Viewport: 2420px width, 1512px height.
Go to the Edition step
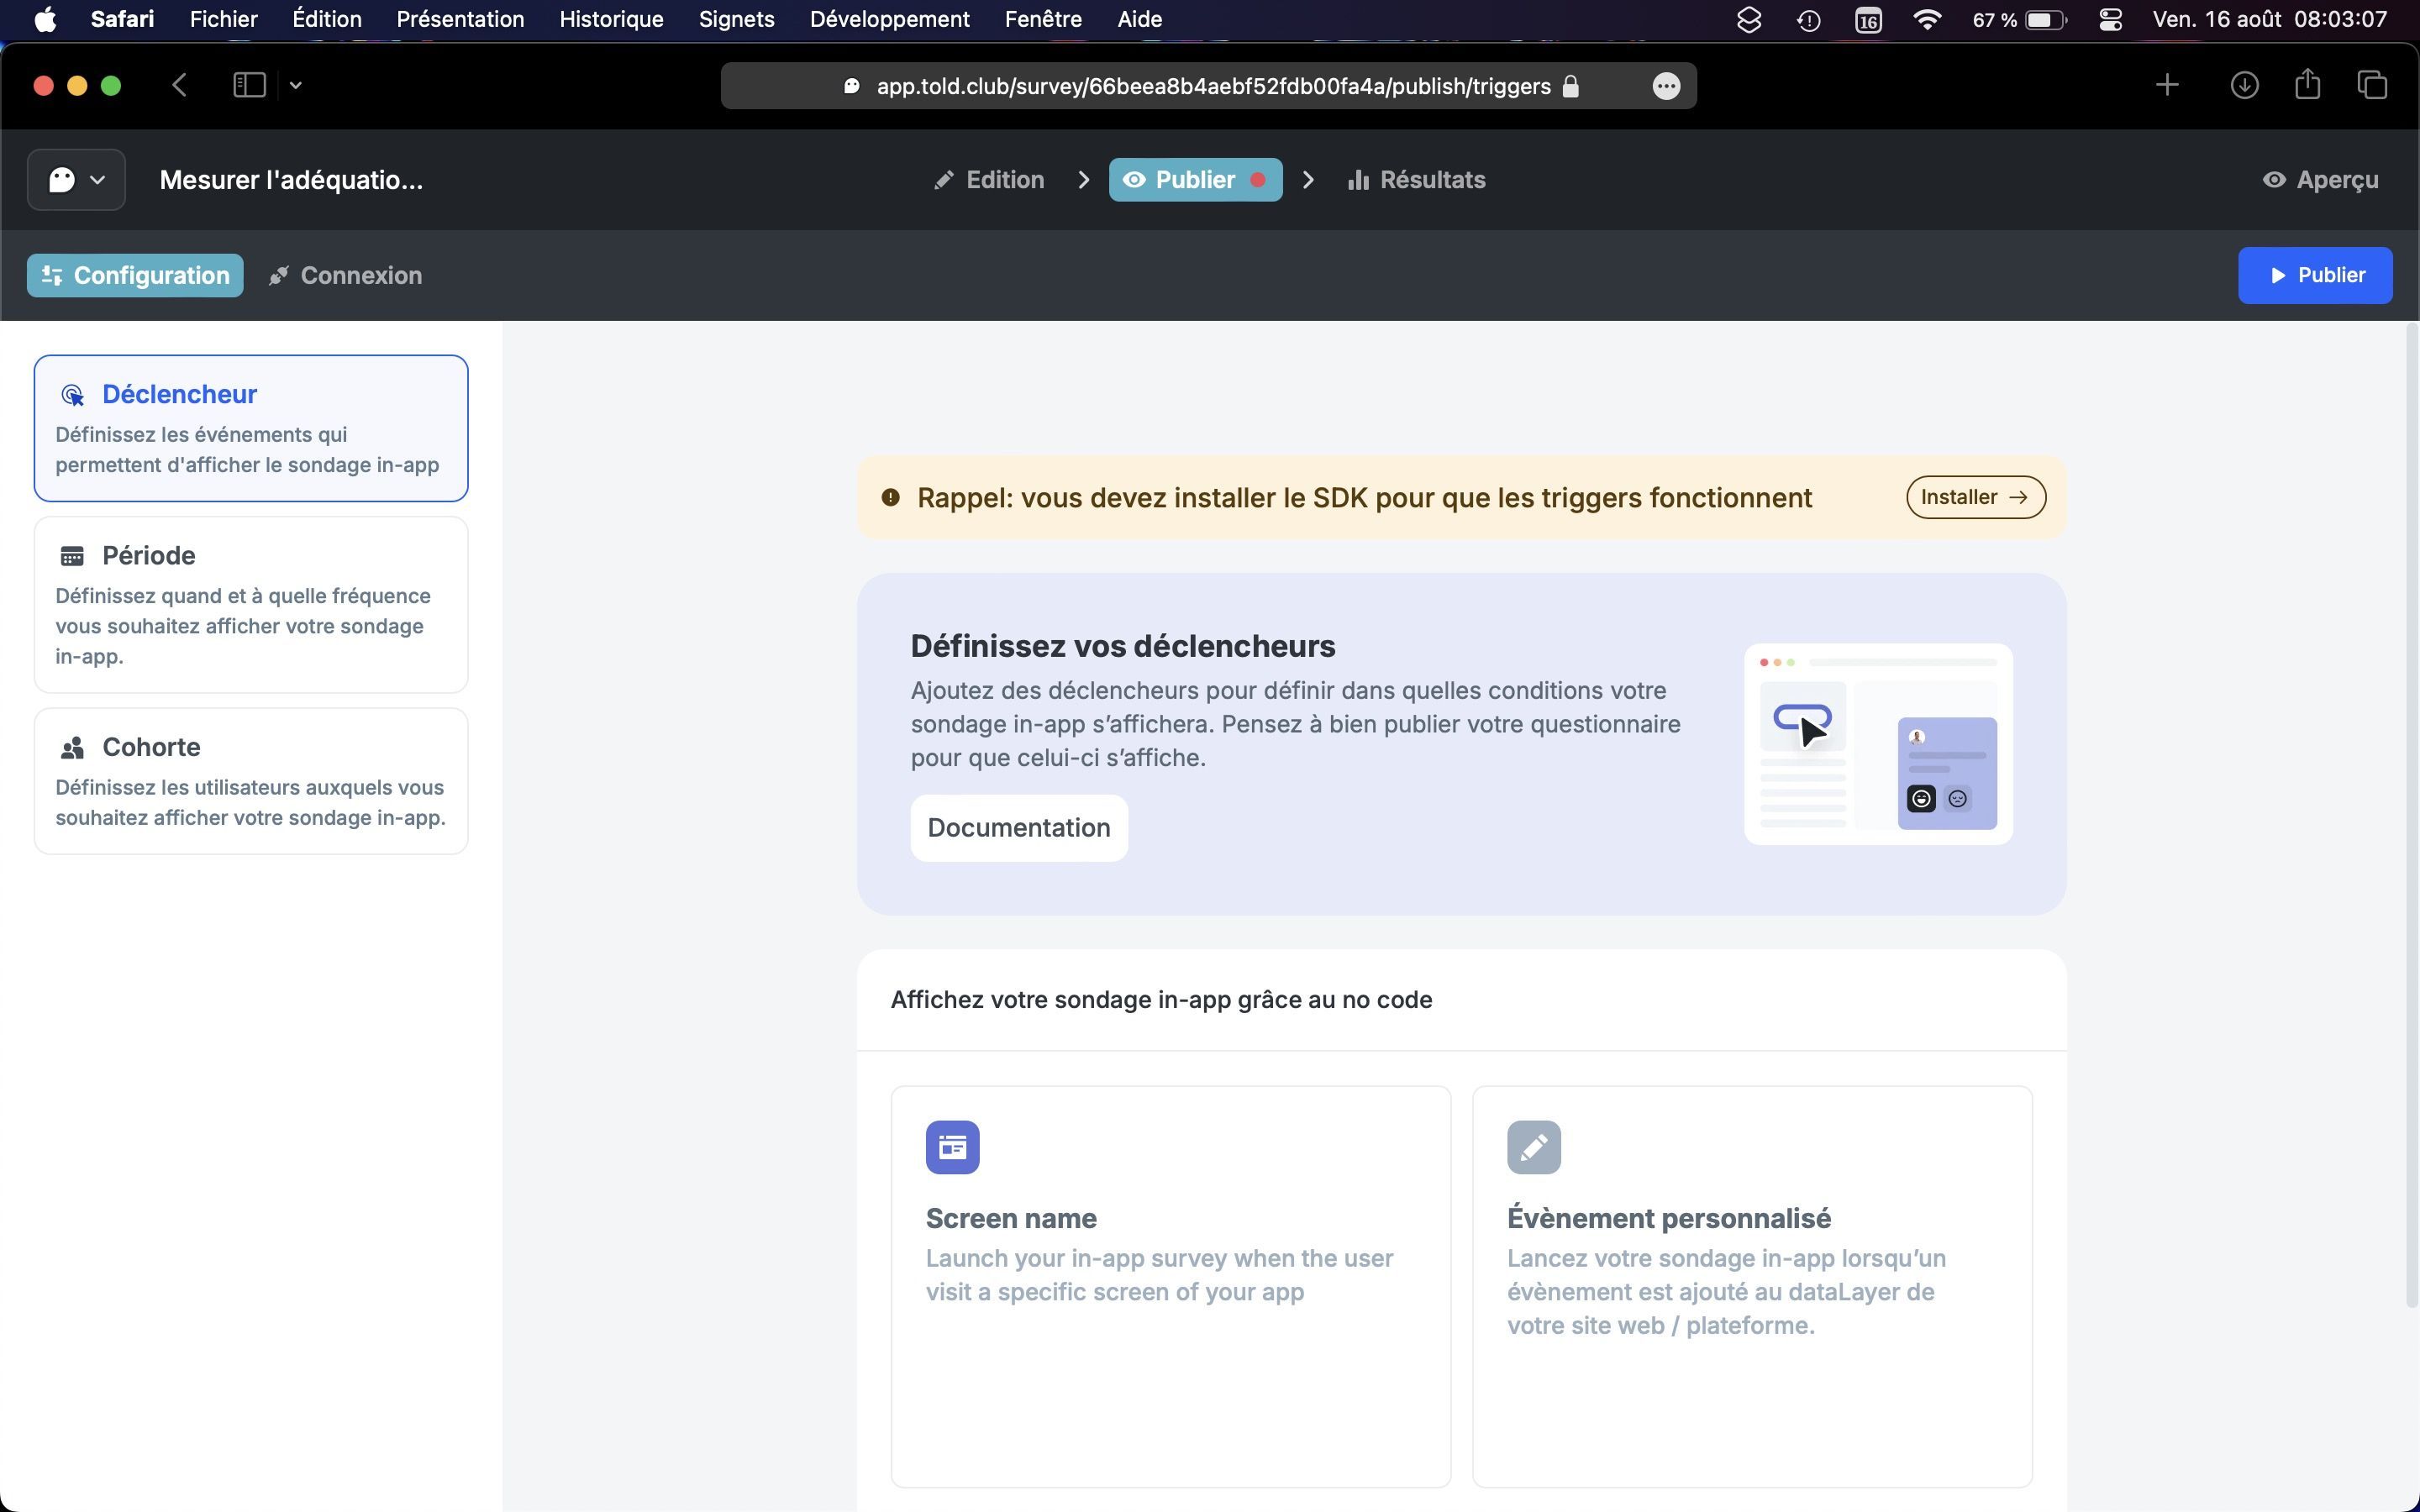pos(989,180)
